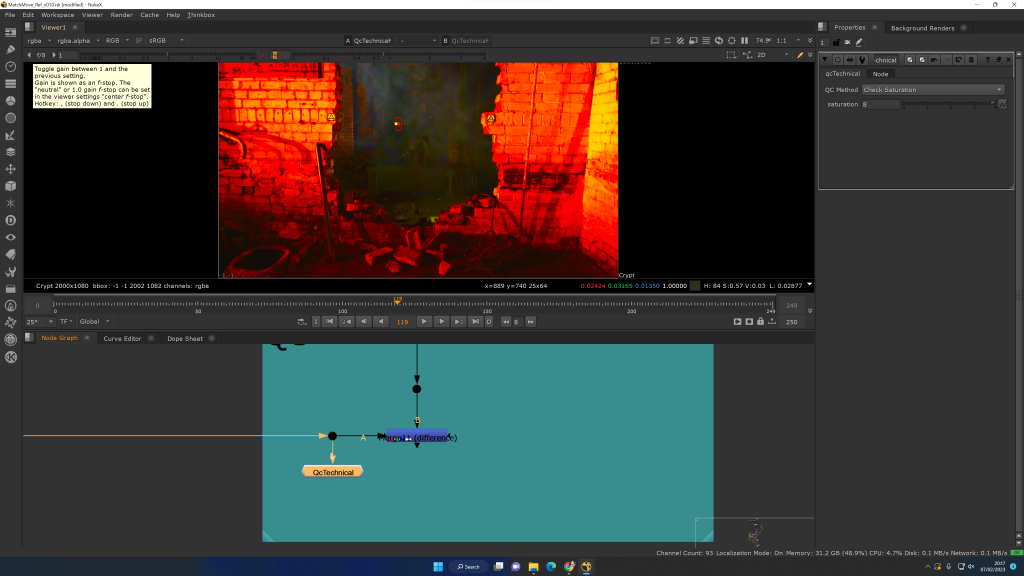The width and height of the screenshot is (1024, 576).
Task: Open the Thinkbox menu
Action: (200, 14)
